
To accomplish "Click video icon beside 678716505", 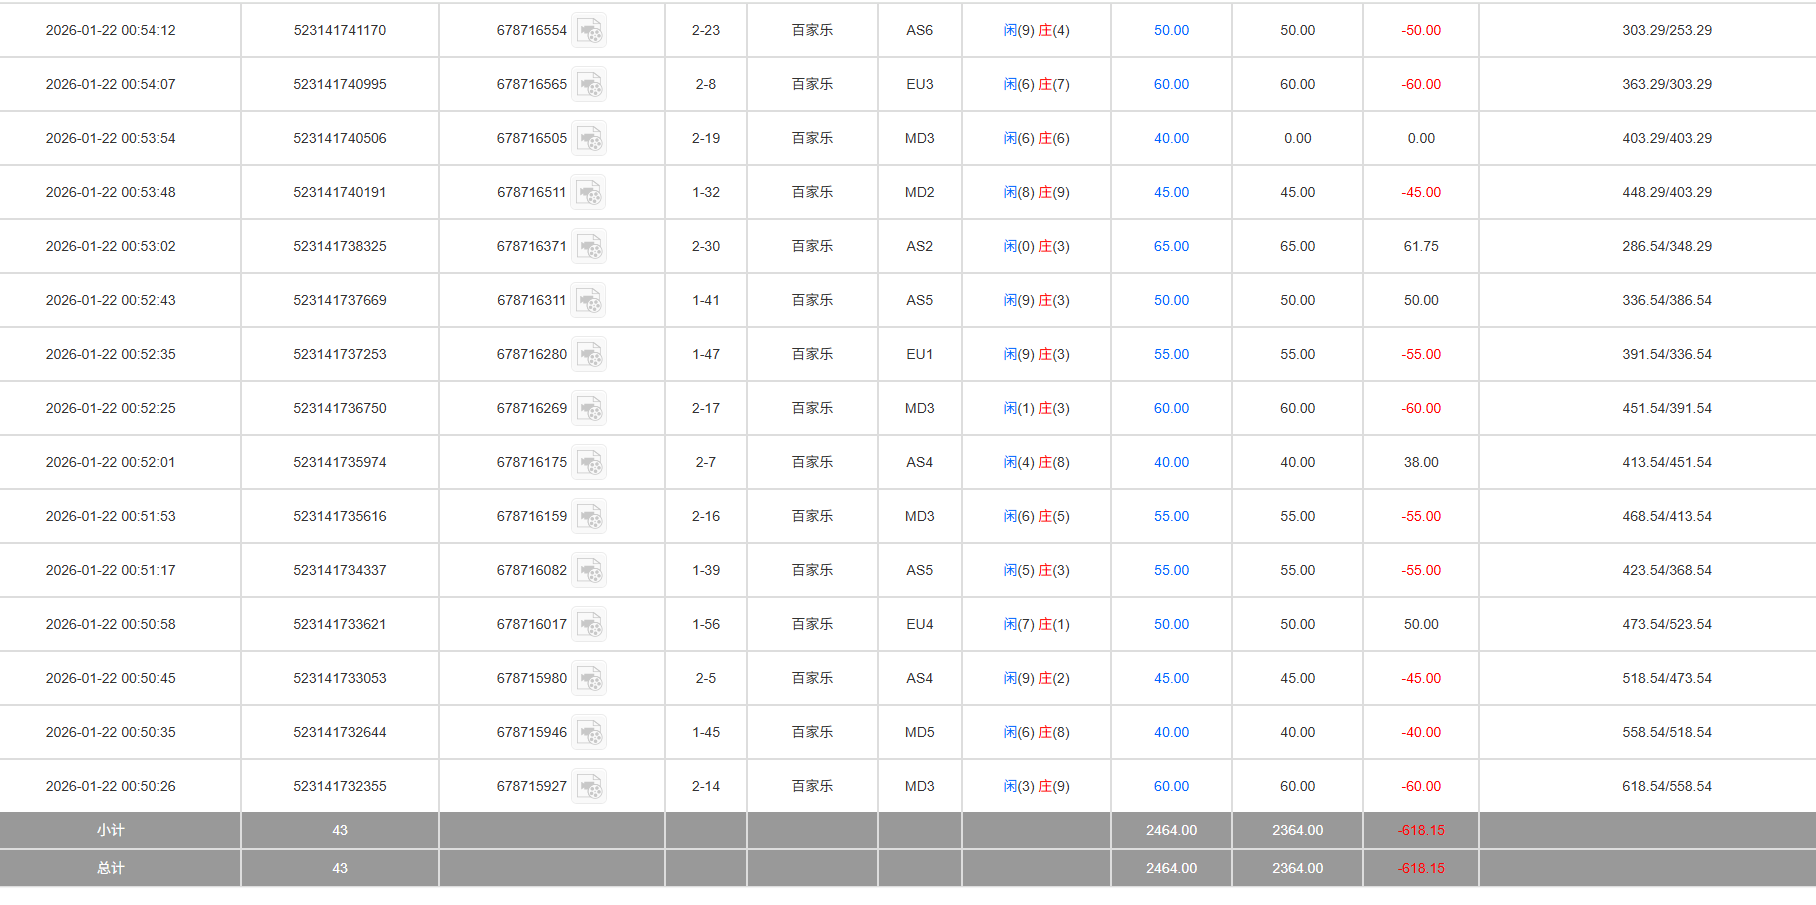I will [x=590, y=139].
